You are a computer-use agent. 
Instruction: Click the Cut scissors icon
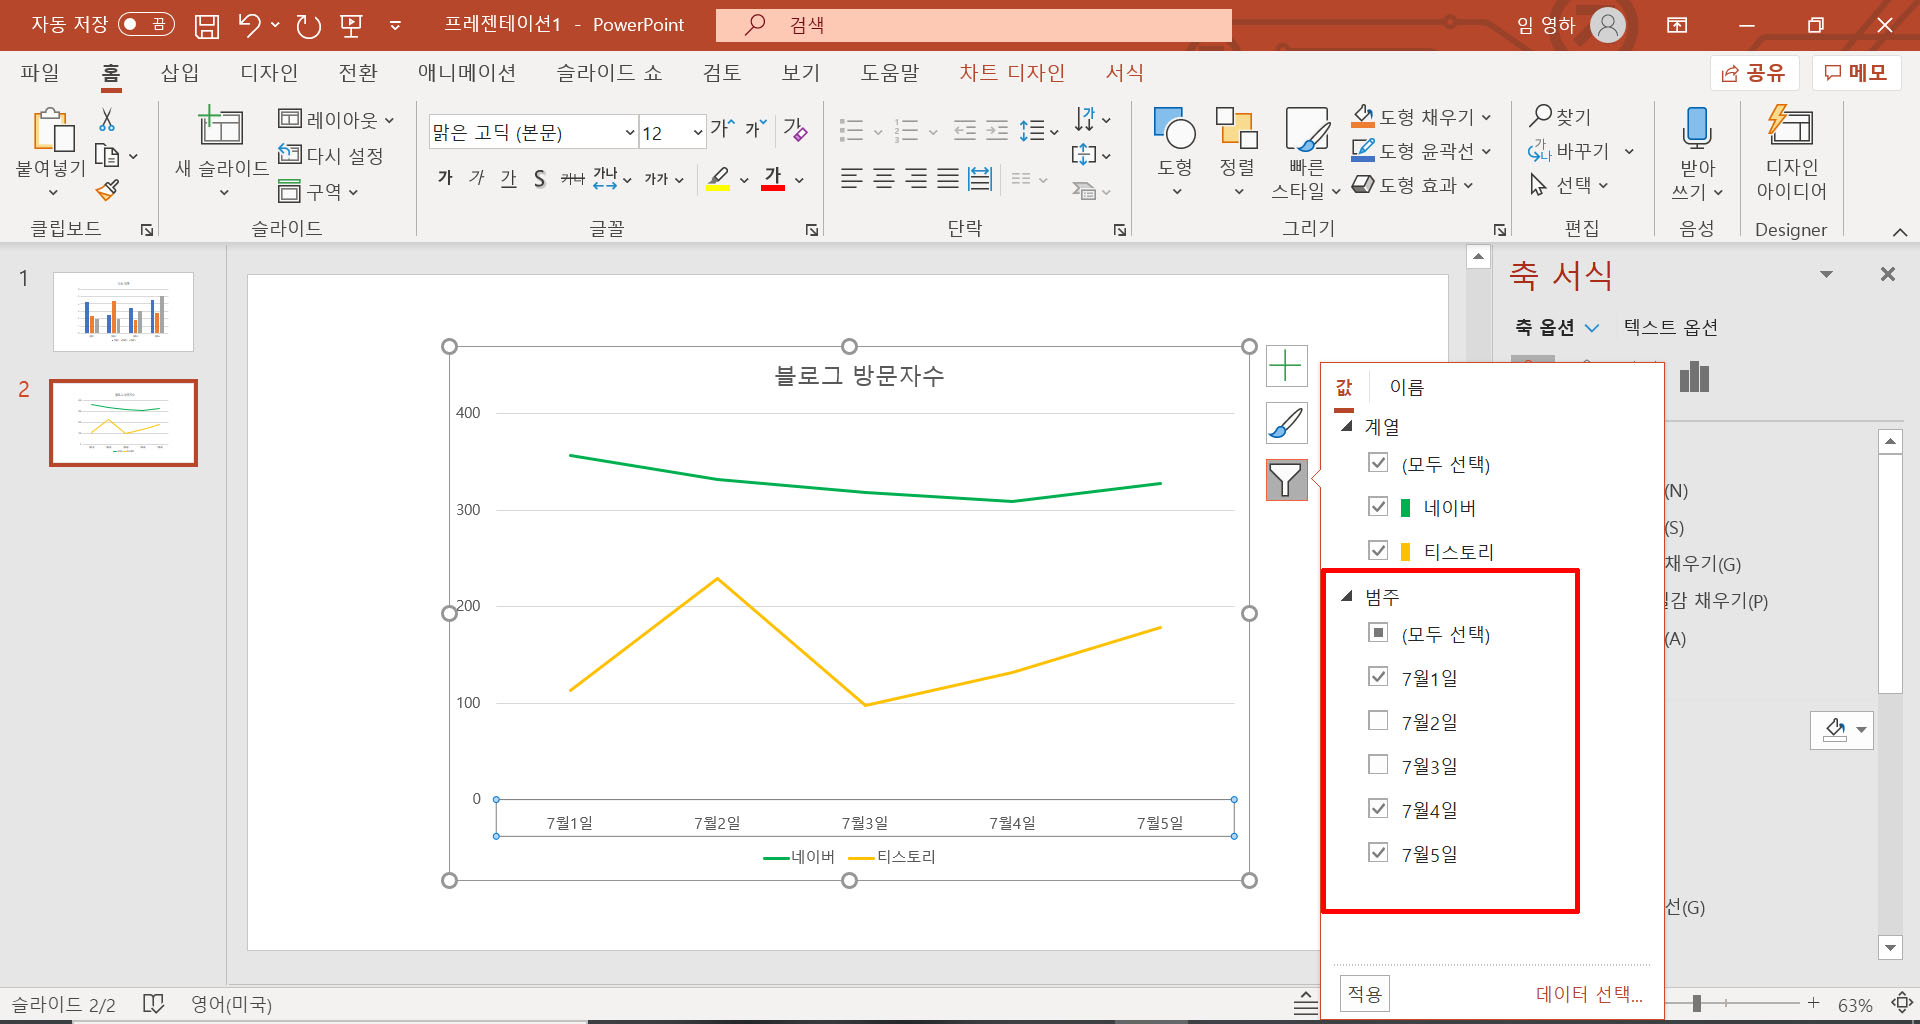point(107,119)
